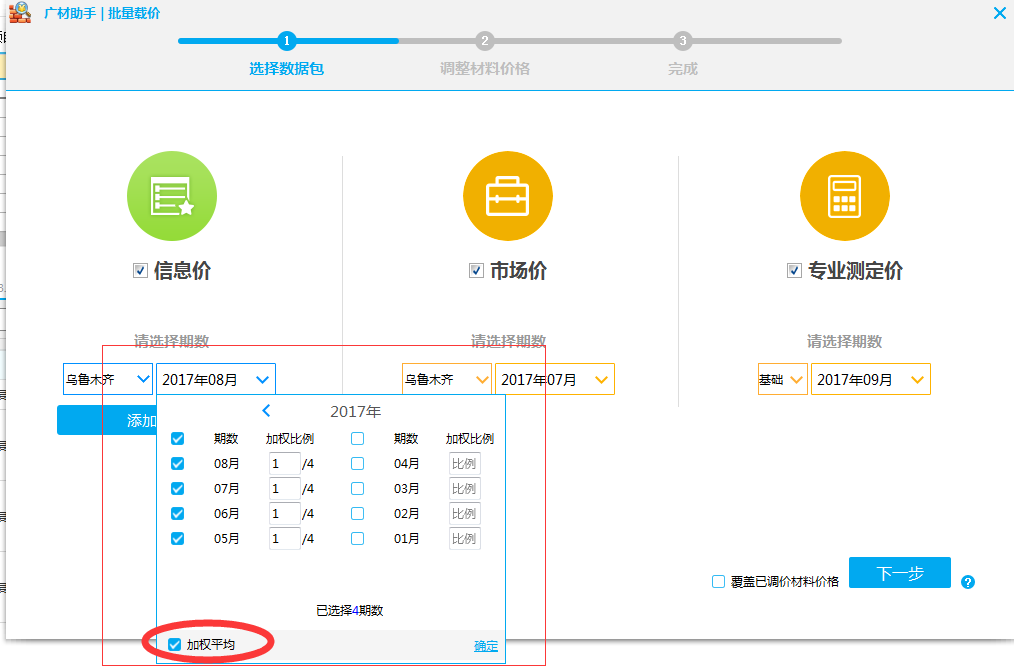Open the 2017年09月 period dropdown
1014x670 pixels.
click(870, 379)
